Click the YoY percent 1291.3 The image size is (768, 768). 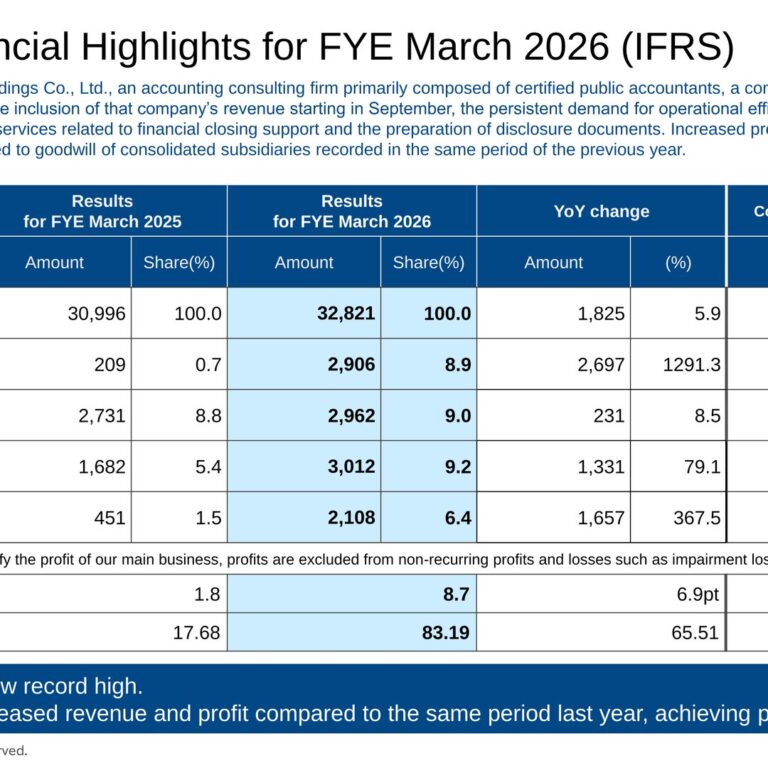point(692,365)
